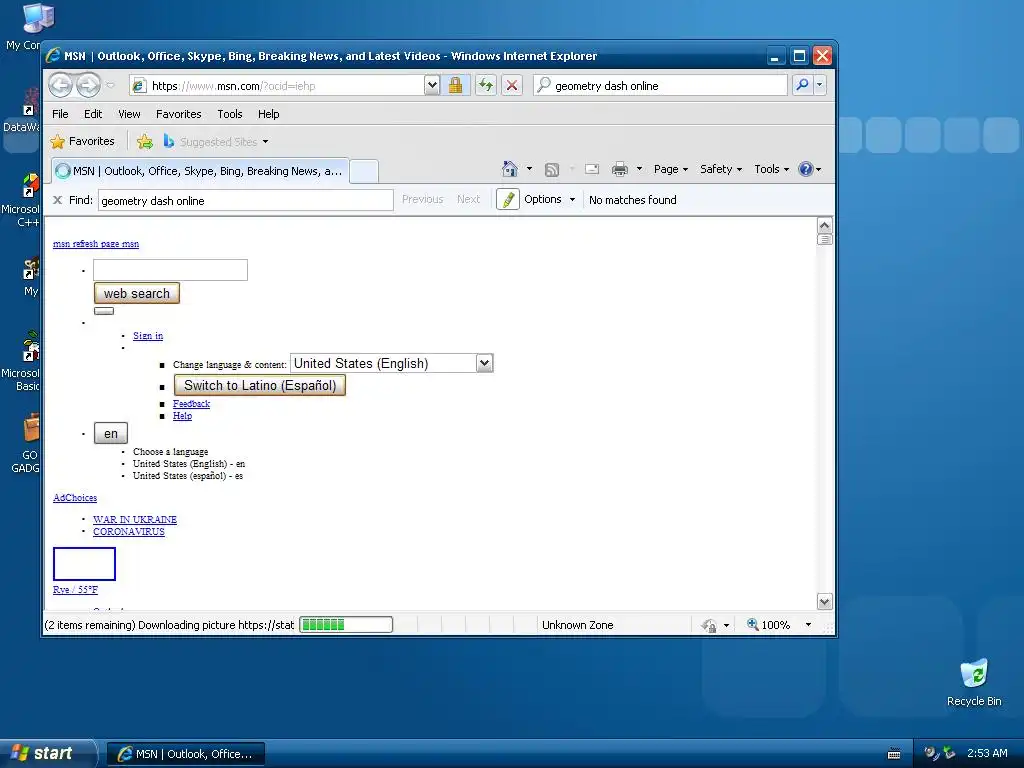Click the Feedback link

(191, 404)
